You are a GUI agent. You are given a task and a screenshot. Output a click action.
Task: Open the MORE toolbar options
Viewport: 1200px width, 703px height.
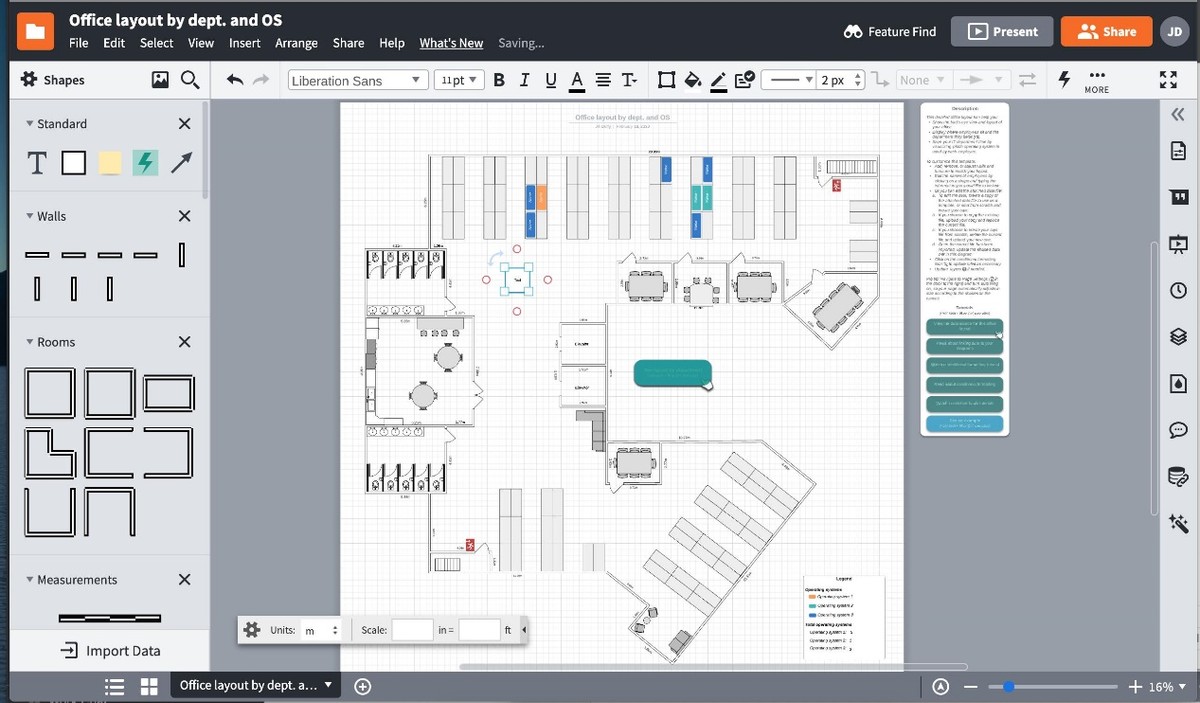pos(1096,81)
